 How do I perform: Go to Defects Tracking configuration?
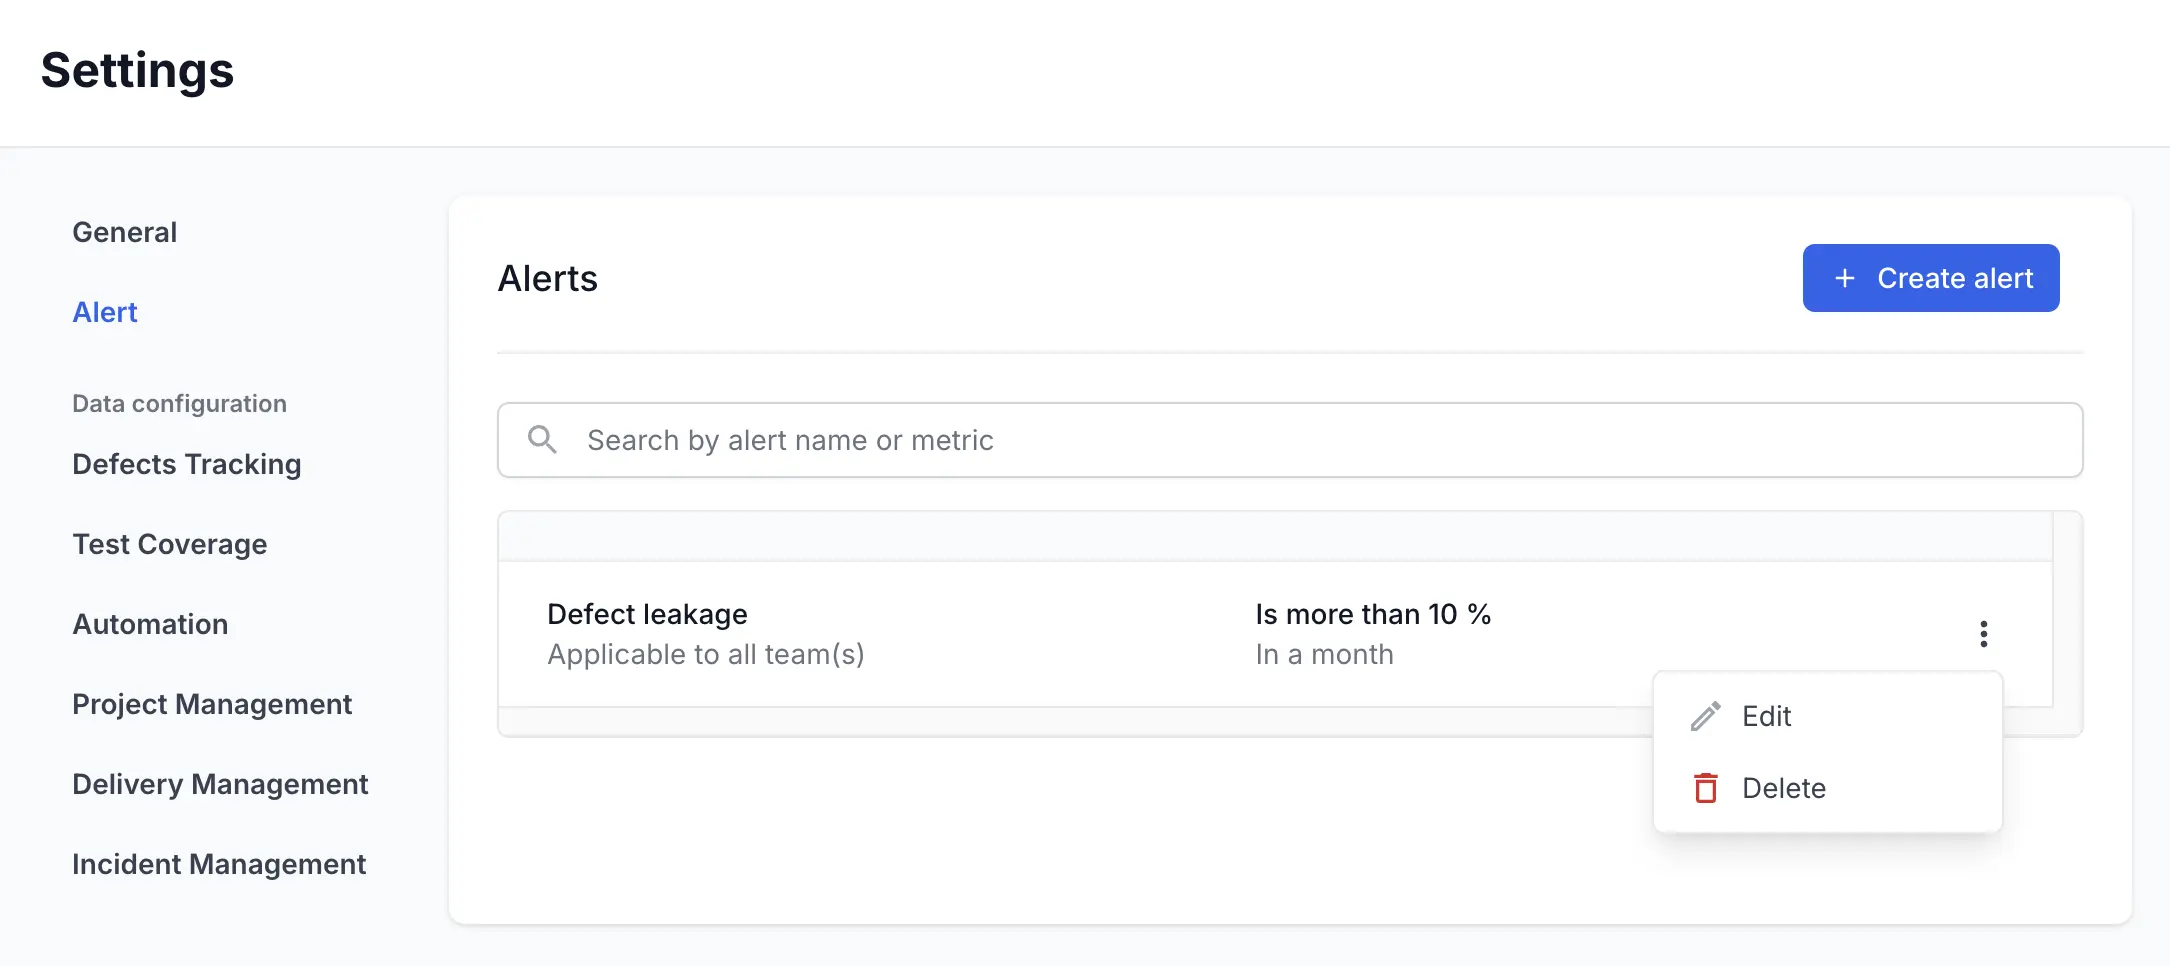pyautogui.click(x=187, y=464)
